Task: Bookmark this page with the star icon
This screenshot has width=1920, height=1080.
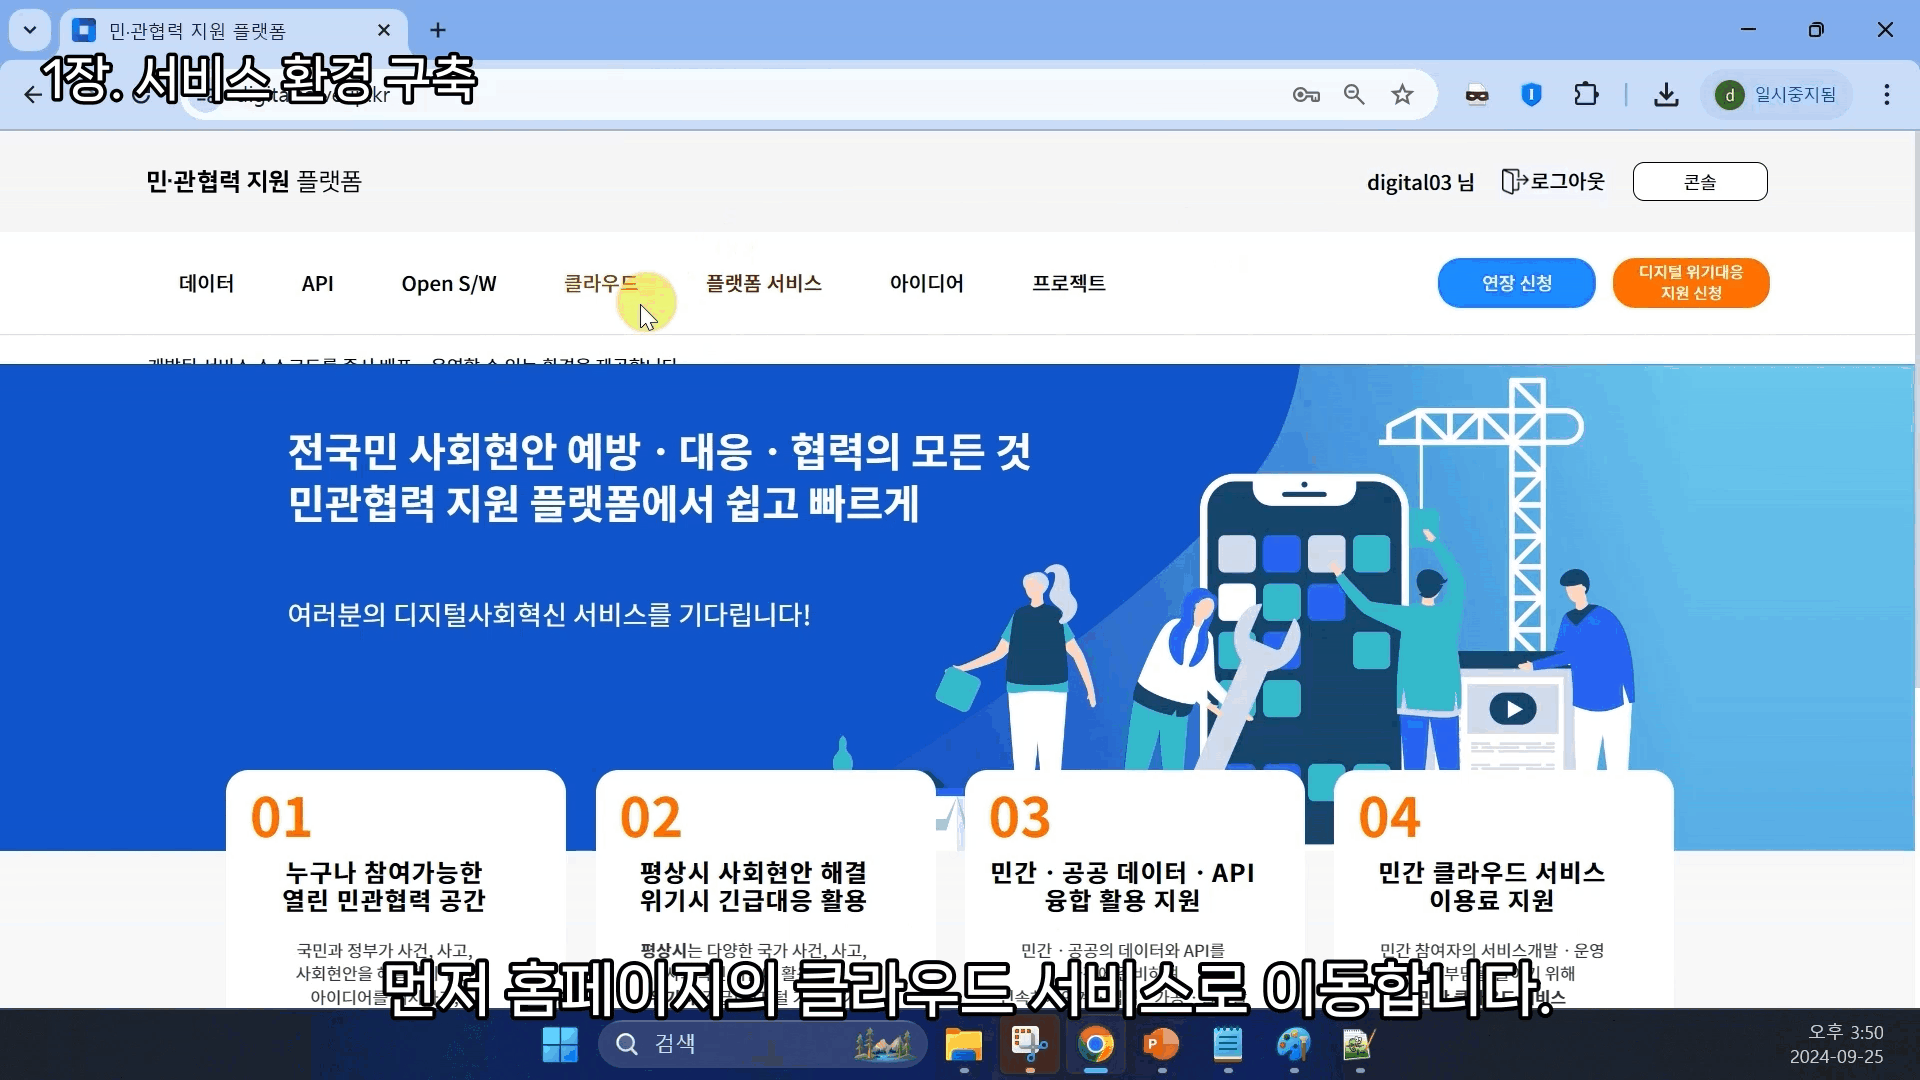Action: click(x=1402, y=95)
